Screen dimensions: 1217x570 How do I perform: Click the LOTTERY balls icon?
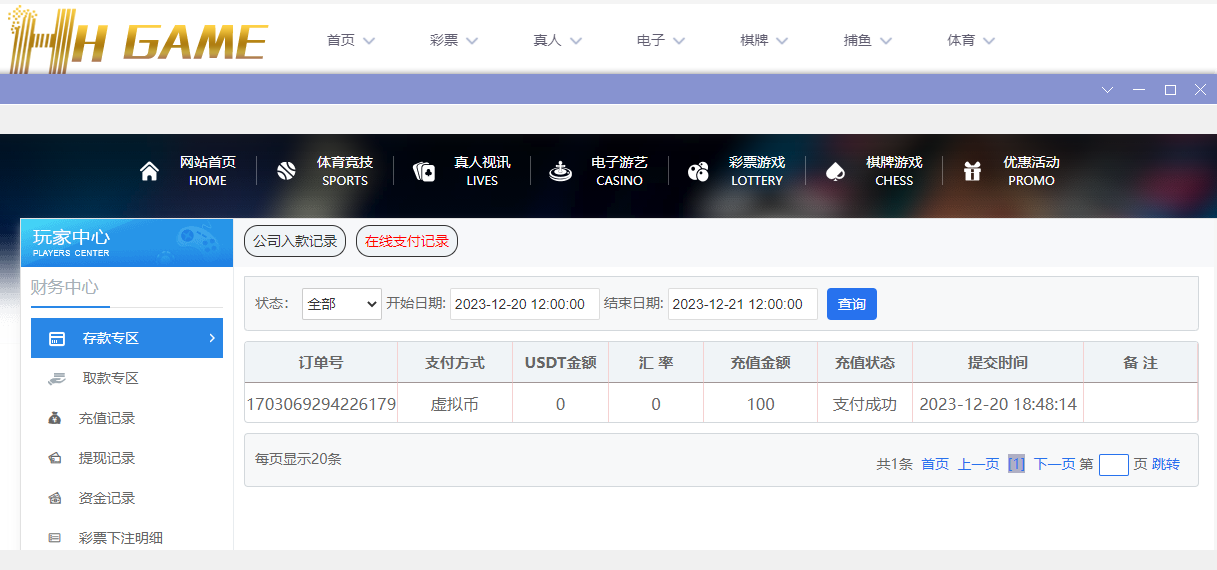(698, 171)
